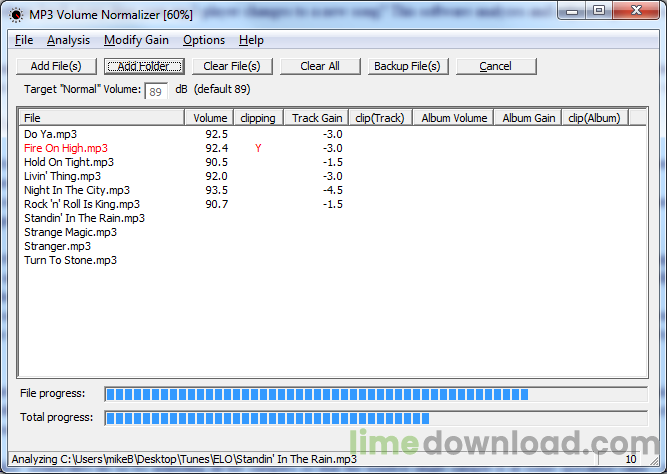Image resolution: width=667 pixels, height=474 pixels.
Task: Click the Clear All button
Action: tap(320, 66)
